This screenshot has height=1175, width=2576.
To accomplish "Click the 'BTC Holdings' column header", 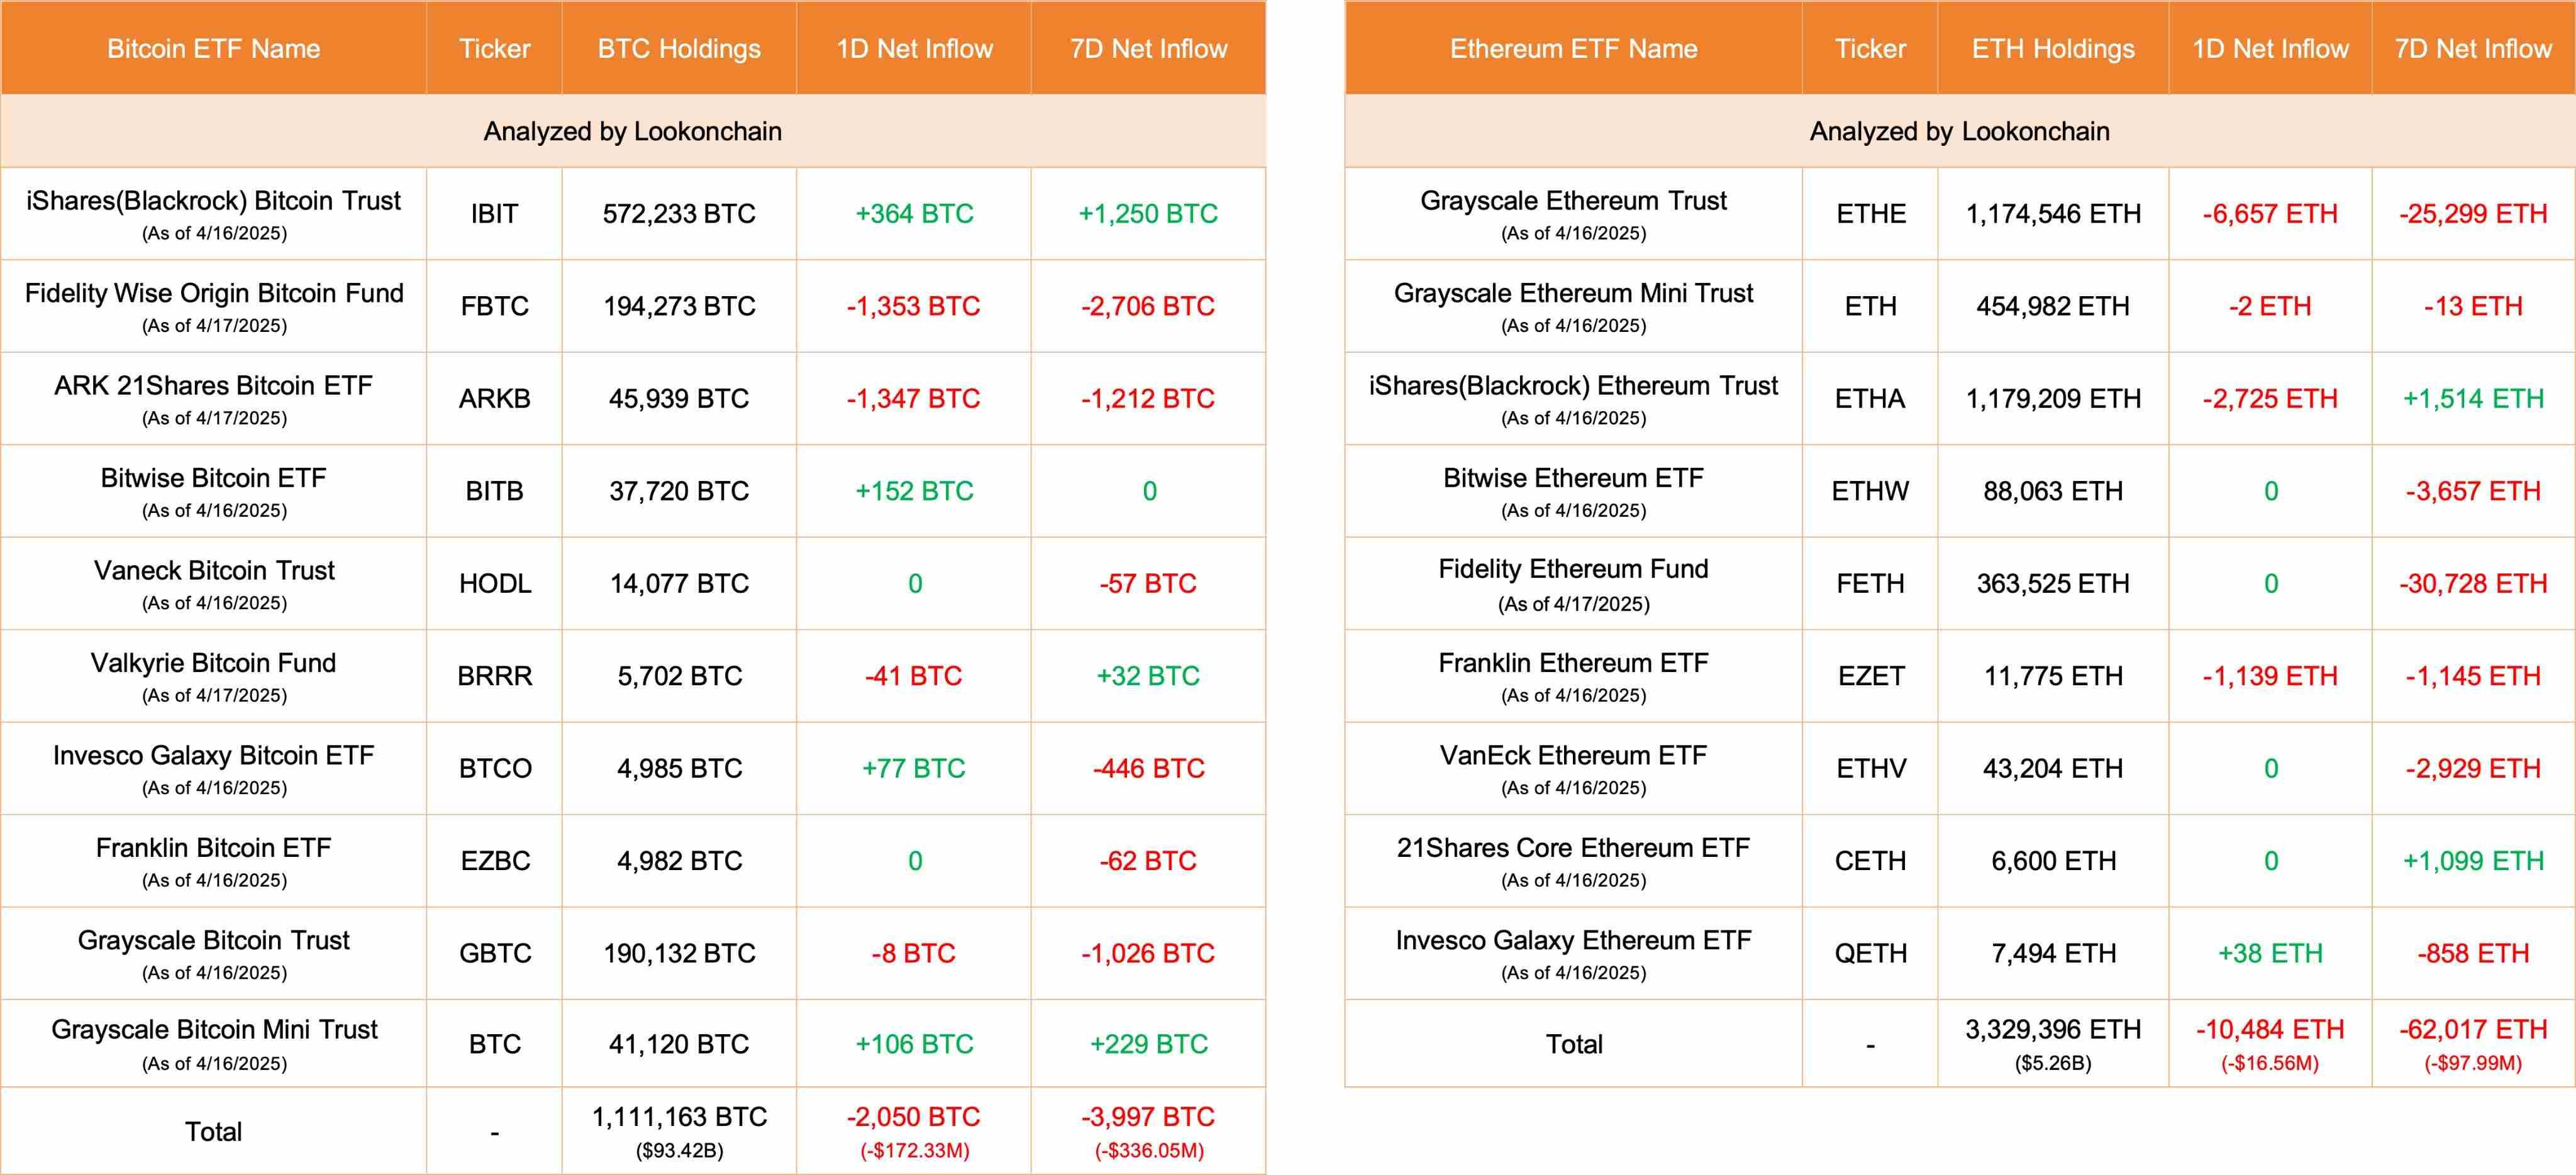I will [x=679, y=49].
